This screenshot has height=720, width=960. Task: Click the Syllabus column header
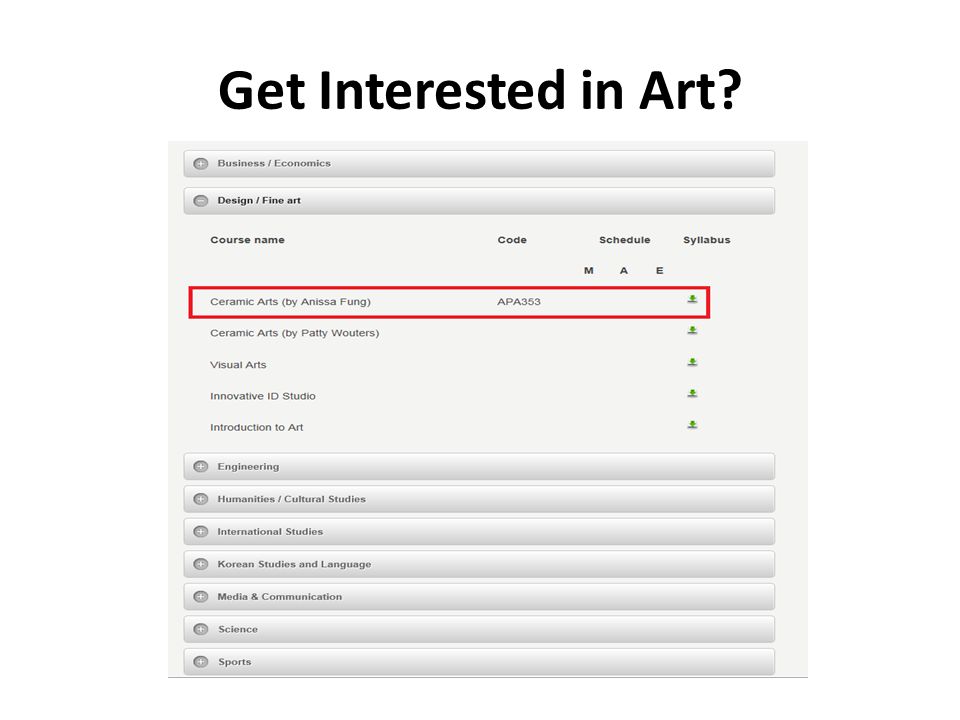coord(707,240)
